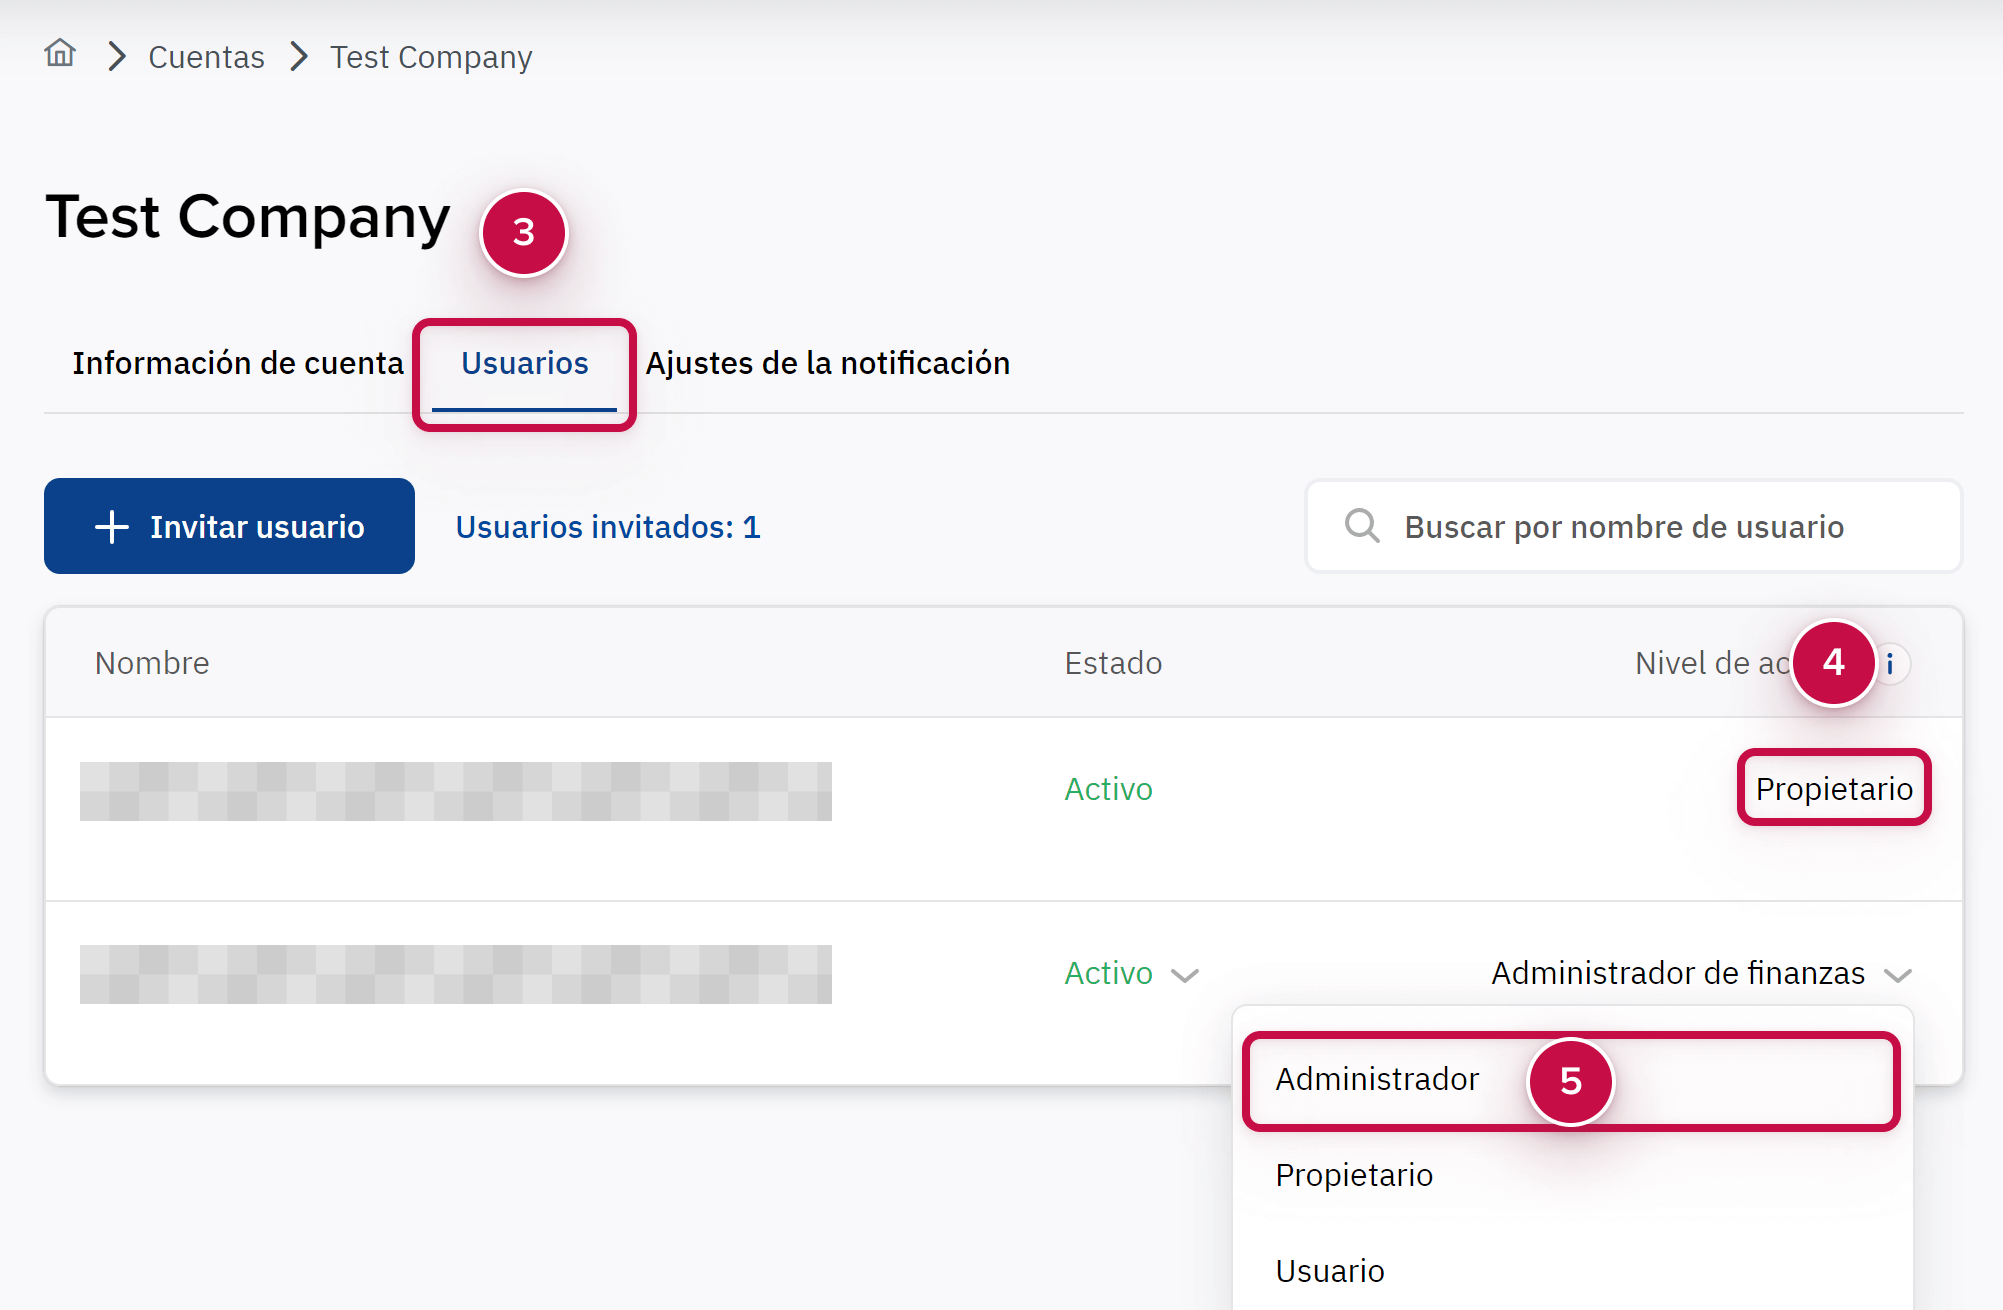Click breadcrumb chevron after home icon
Image resolution: width=2003 pixels, height=1310 pixels.
pyautogui.click(x=117, y=57)
